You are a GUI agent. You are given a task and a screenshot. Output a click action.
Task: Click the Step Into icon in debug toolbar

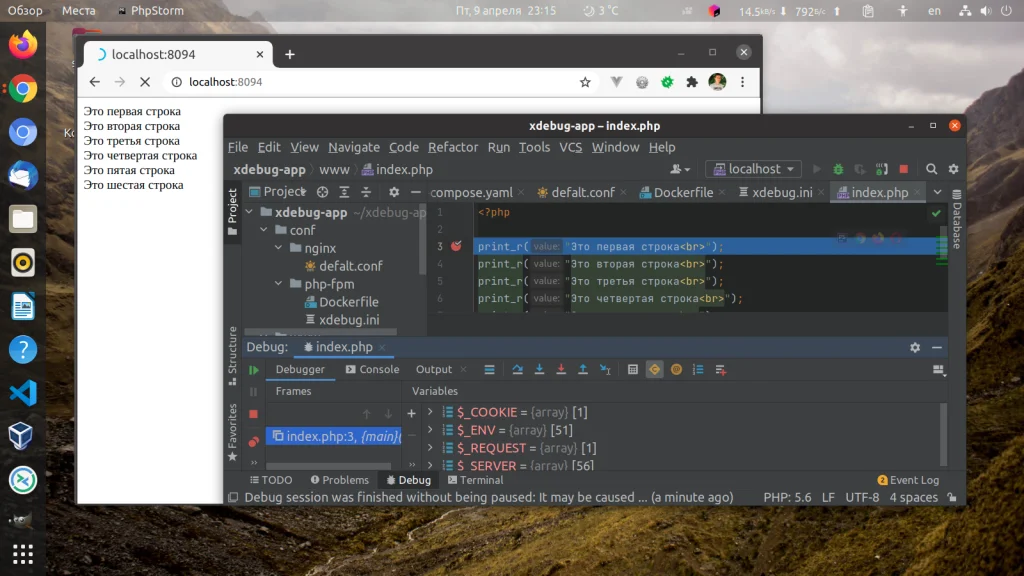[x=539, y=369]
